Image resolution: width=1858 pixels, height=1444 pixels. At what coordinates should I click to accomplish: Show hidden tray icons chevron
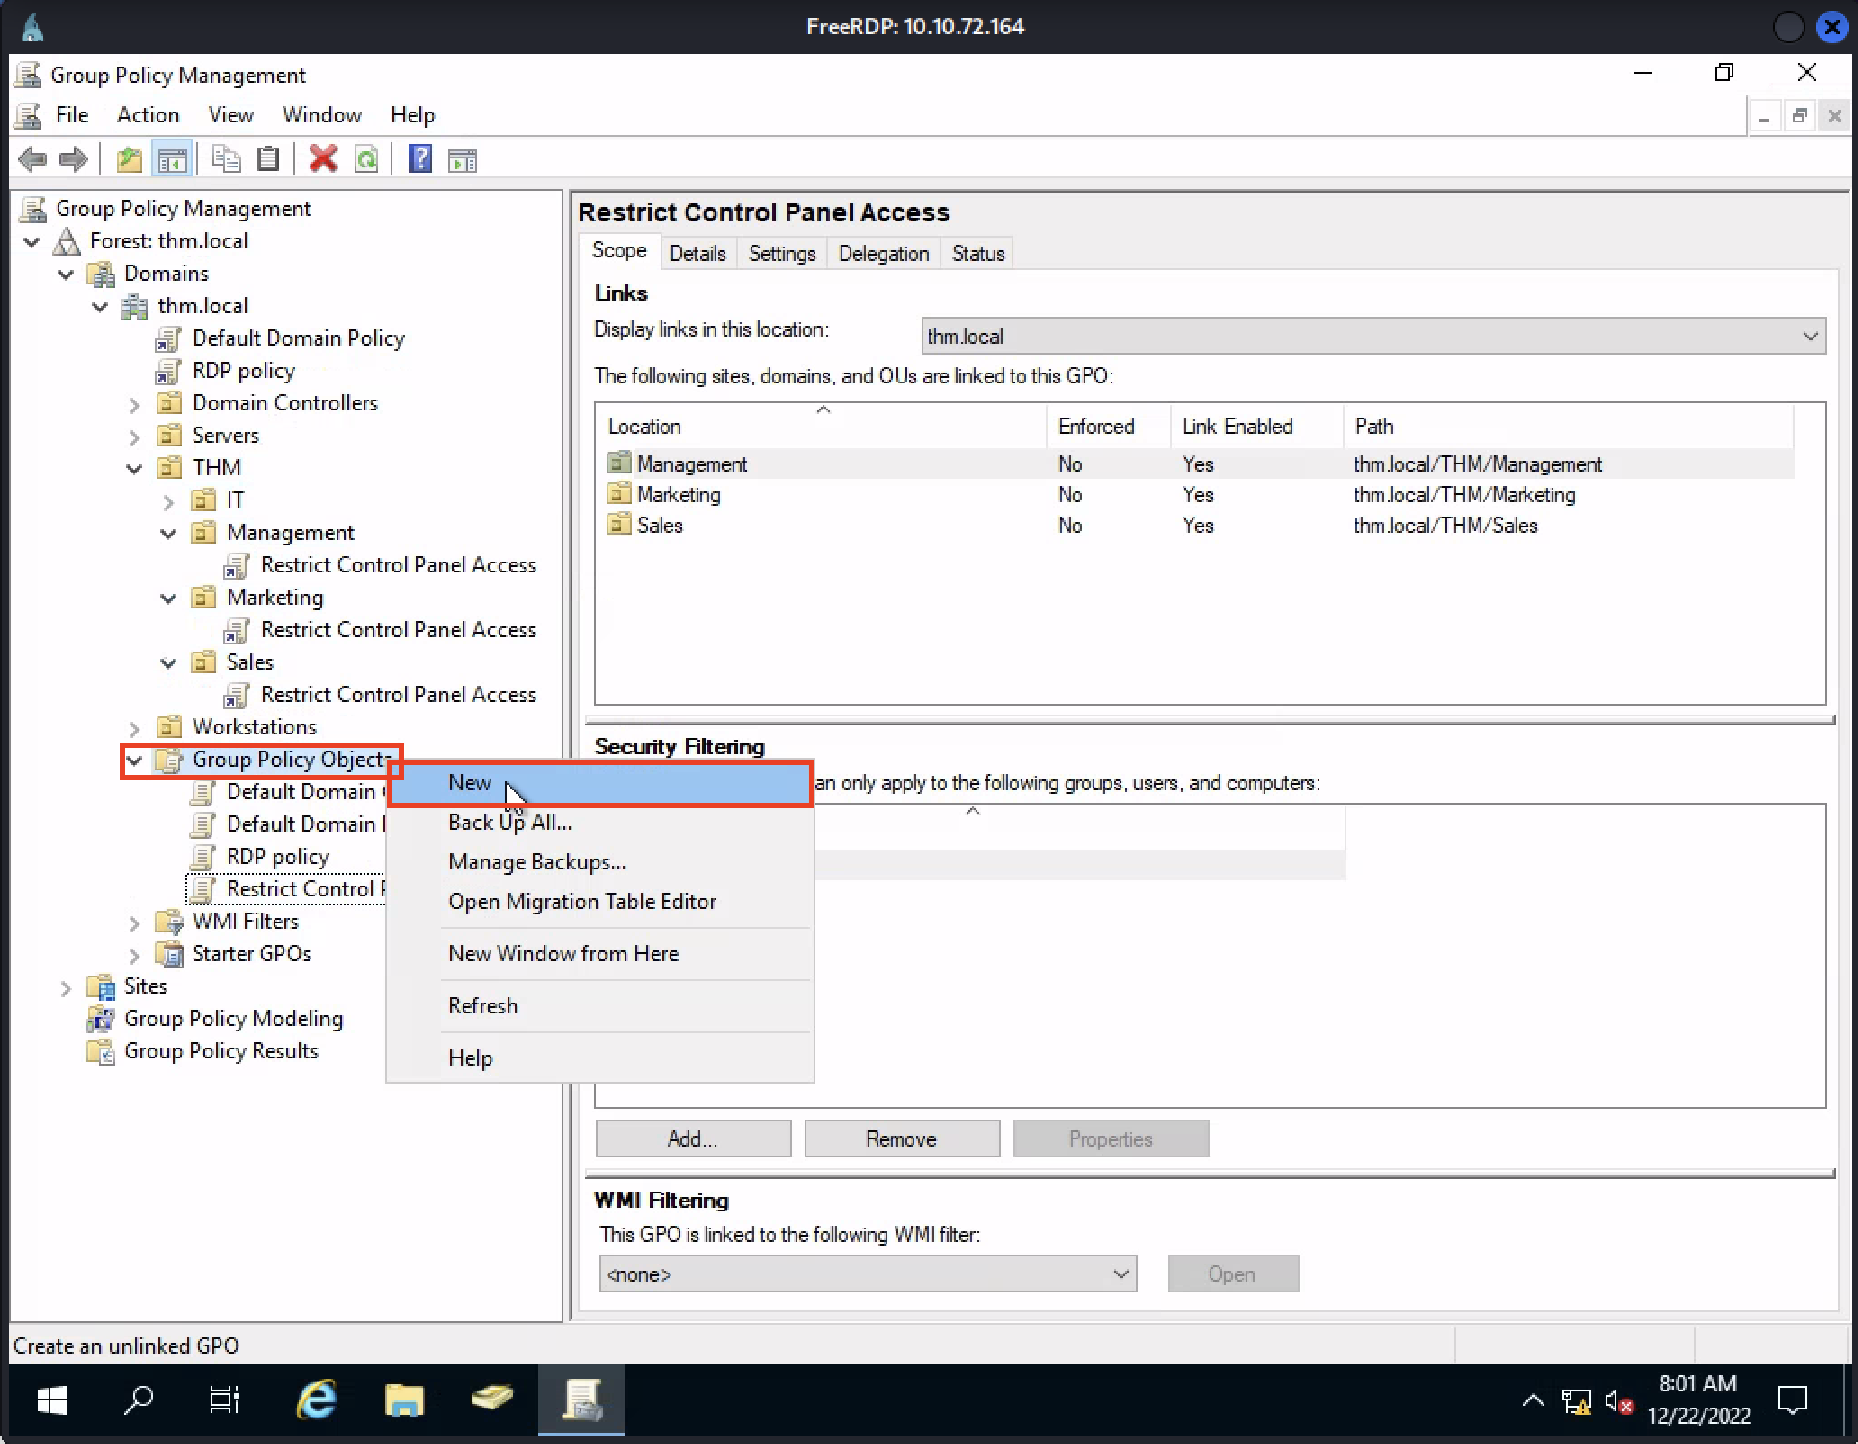[x=1533, y=1401]
